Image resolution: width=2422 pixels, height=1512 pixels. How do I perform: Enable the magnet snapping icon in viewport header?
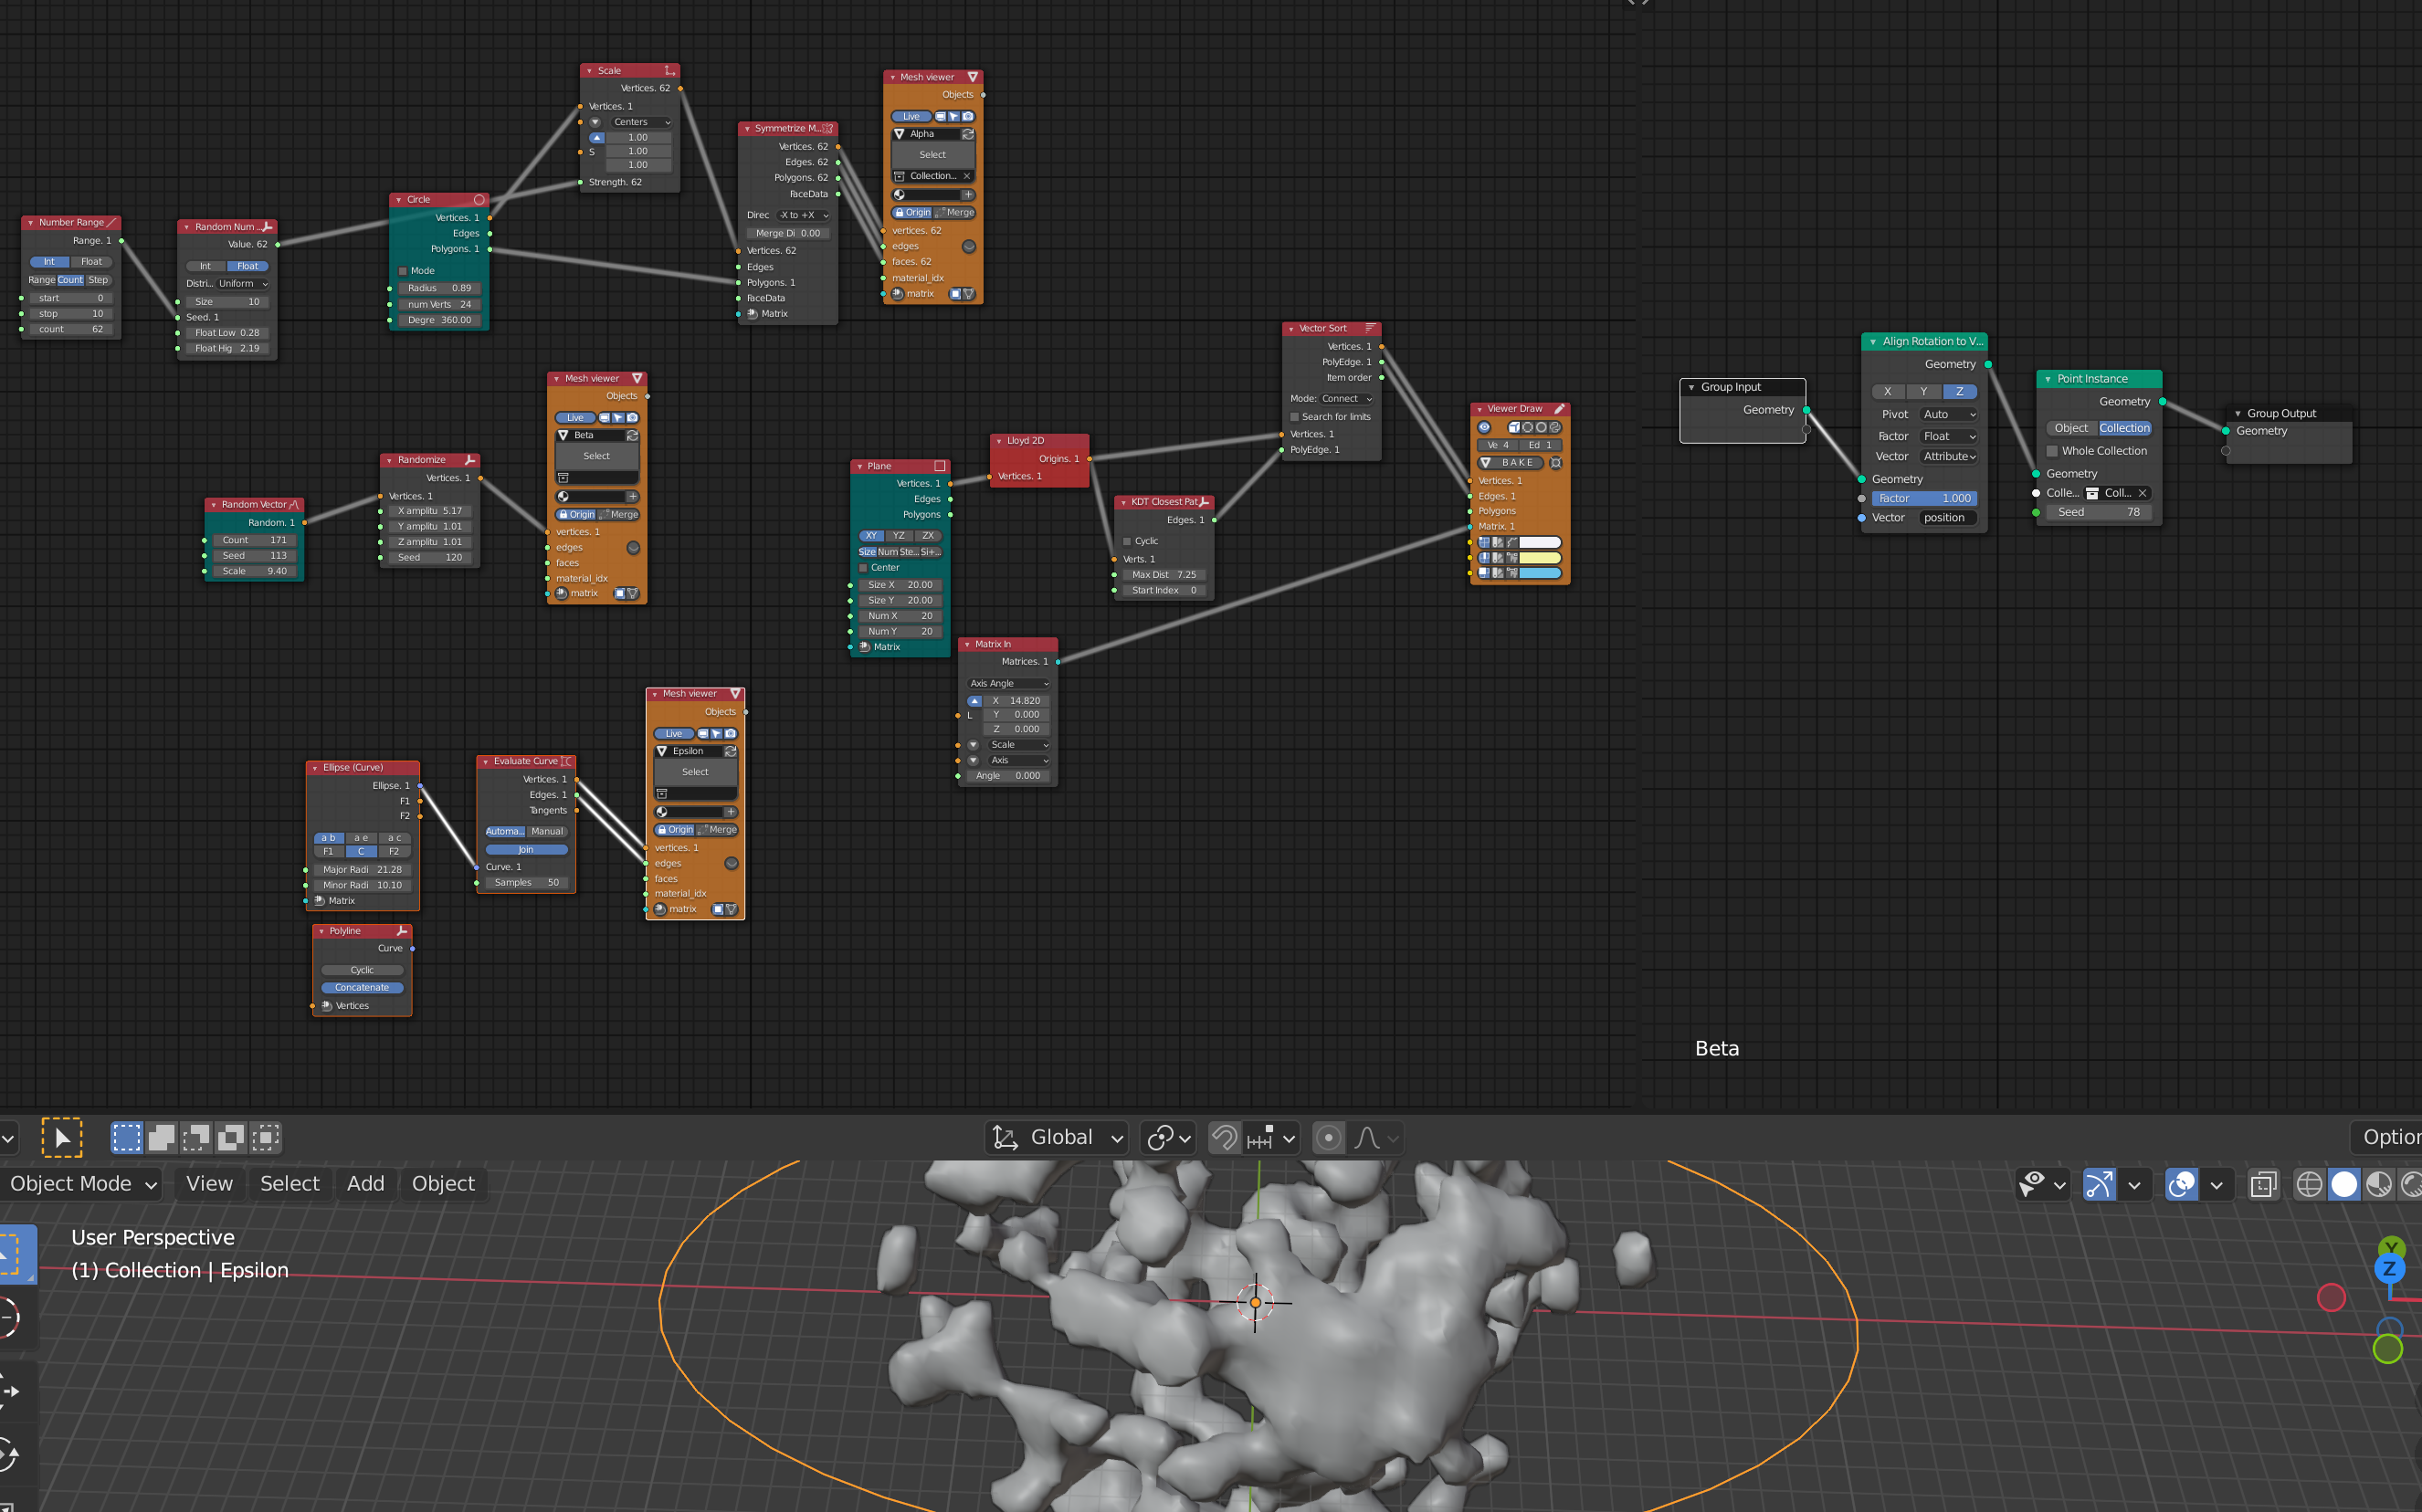(1225, 1137)
